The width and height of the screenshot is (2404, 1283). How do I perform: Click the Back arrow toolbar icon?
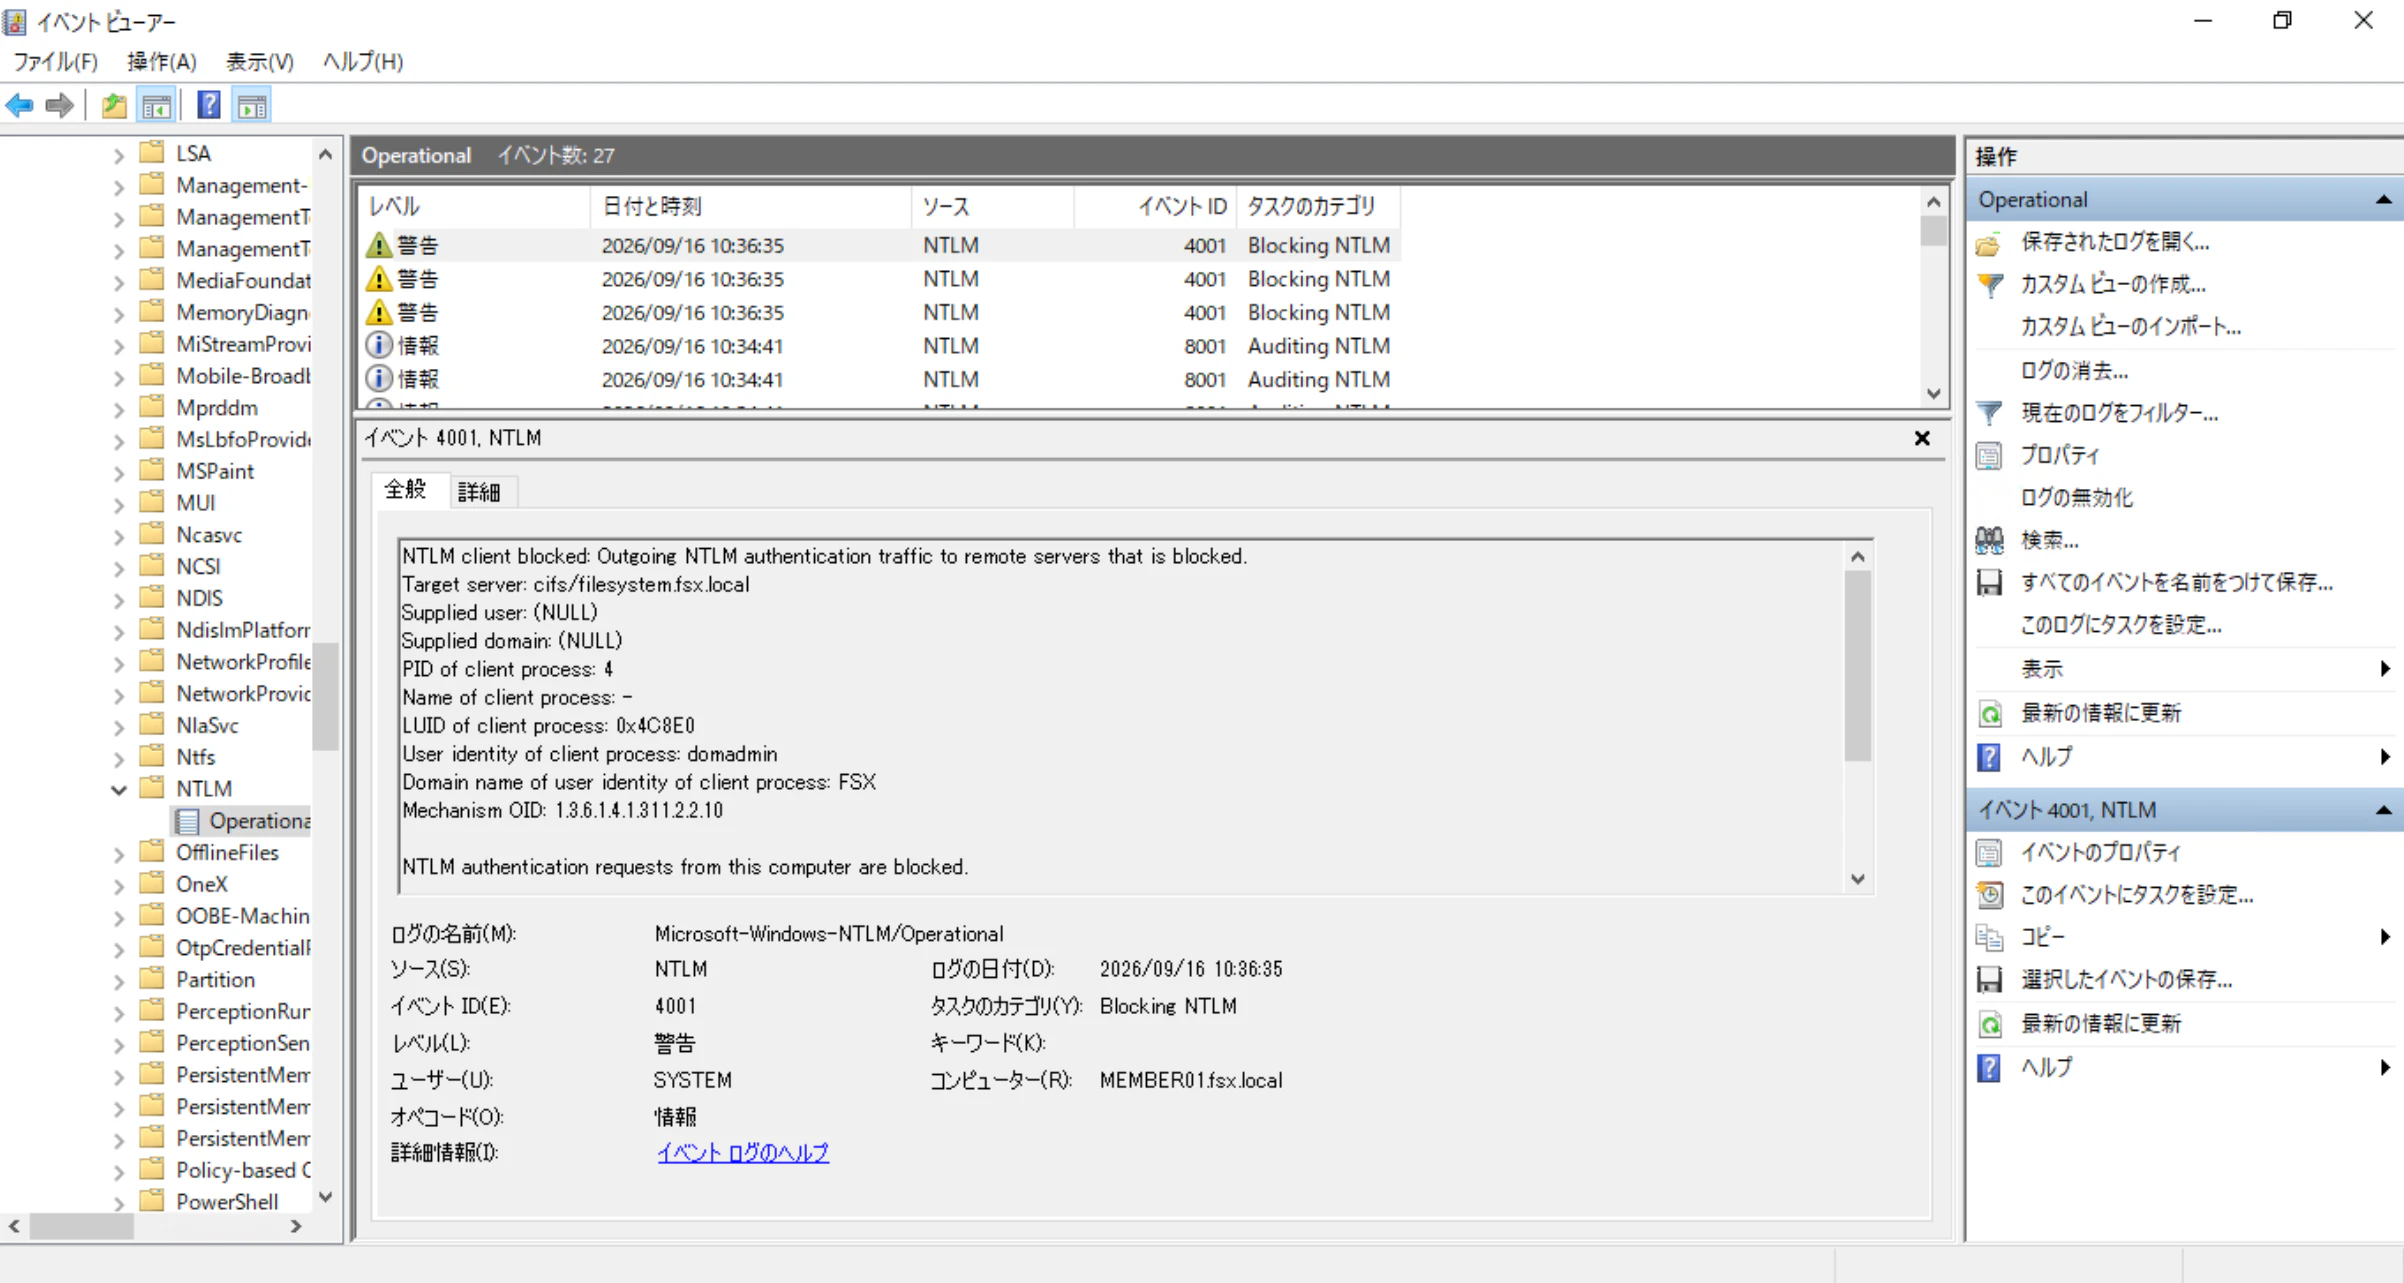[20, 105]
